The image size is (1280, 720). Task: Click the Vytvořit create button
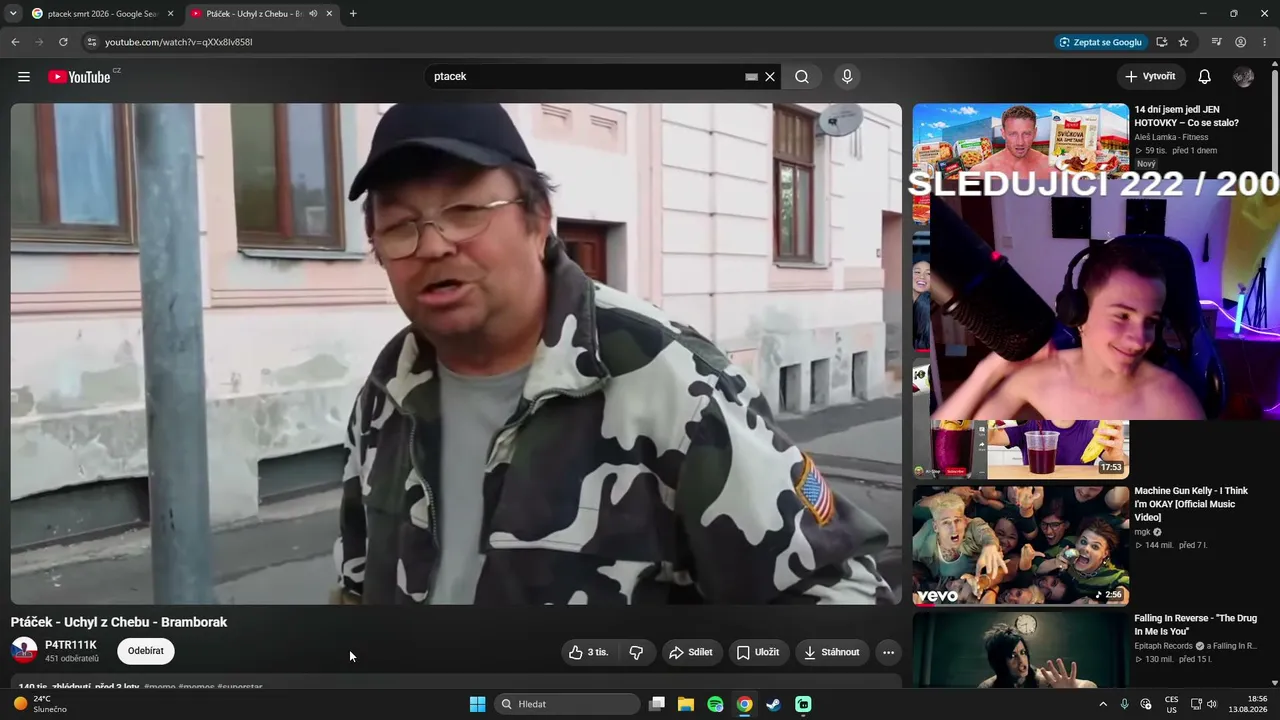(1150, 77)
